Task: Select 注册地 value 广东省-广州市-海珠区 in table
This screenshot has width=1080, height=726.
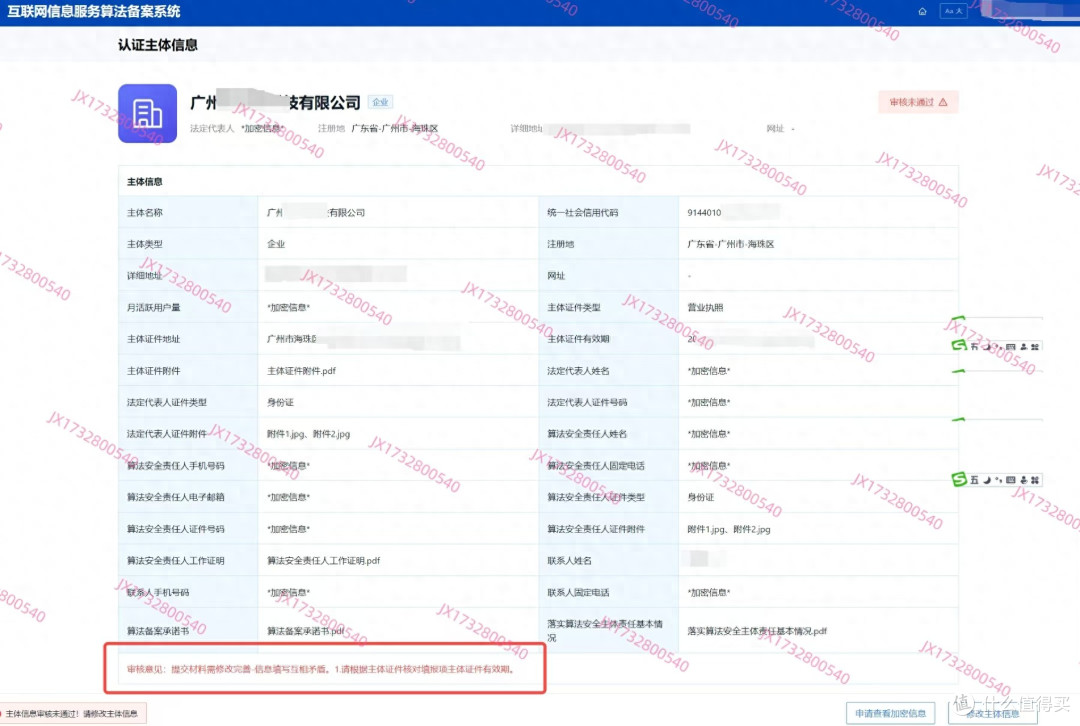Action: coord(730,244)
